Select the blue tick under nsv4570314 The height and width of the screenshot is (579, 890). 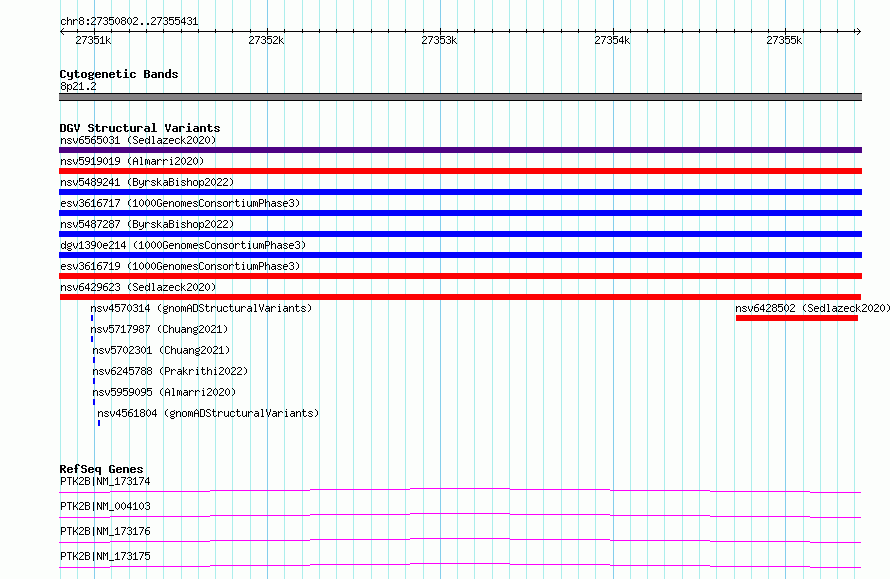pos(92,318)
